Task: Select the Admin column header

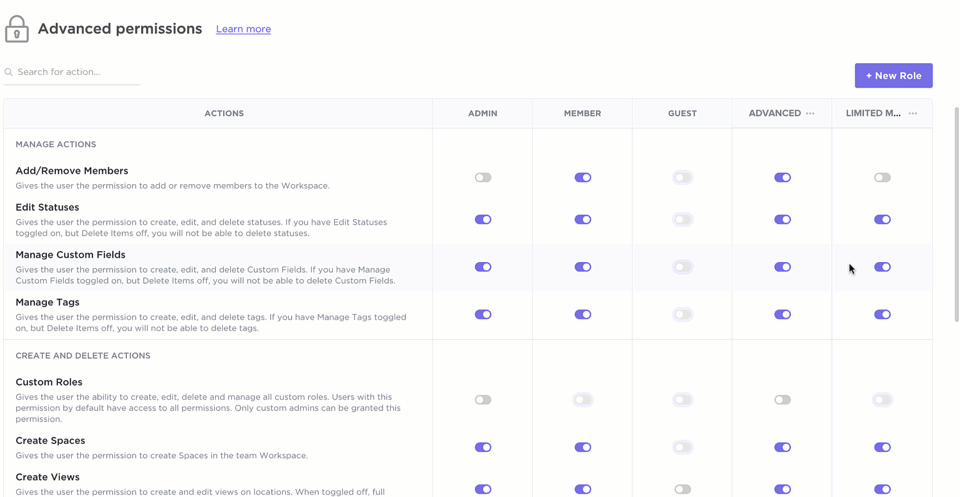Action: click(482, 114)
